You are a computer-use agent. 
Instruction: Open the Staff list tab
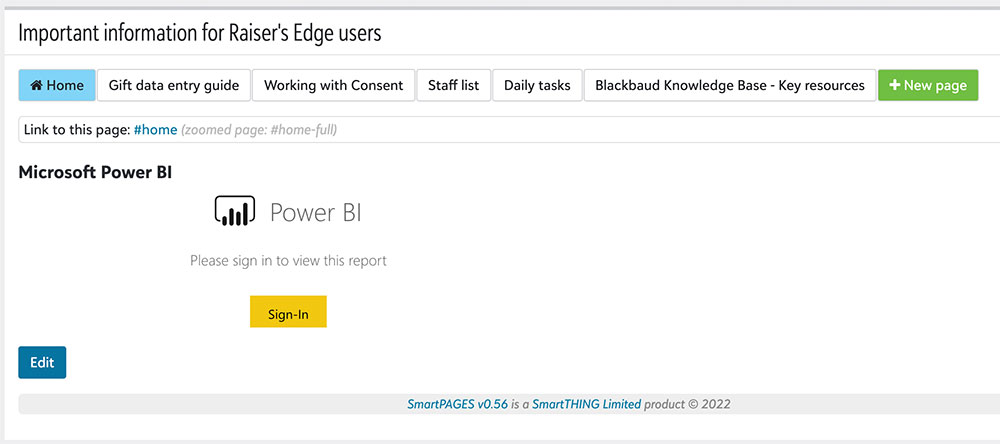pos(453,85)
